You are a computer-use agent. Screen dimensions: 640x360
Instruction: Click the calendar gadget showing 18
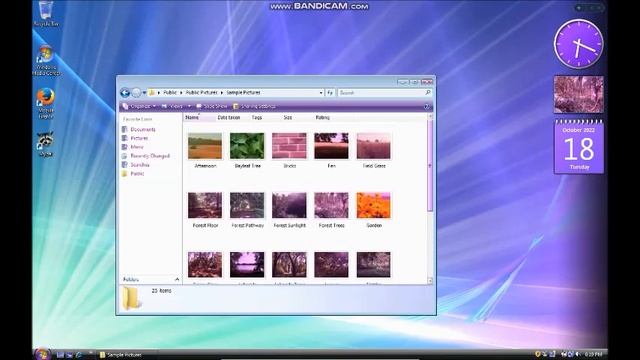point(579,147)
